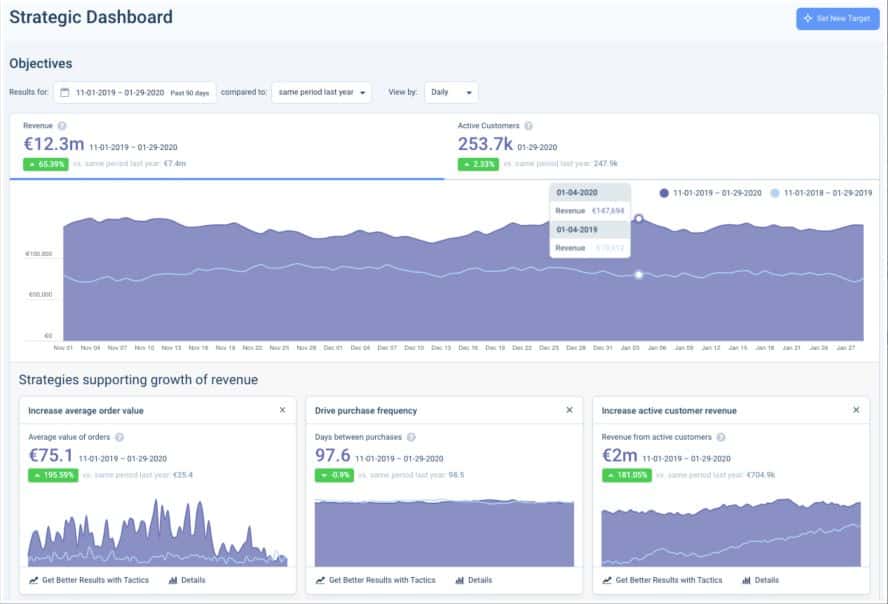Image resolution: width=888 pixels, height=604 pixels.
Task: Click info icon beside Revenue from active customers
Action: point(721,437)
